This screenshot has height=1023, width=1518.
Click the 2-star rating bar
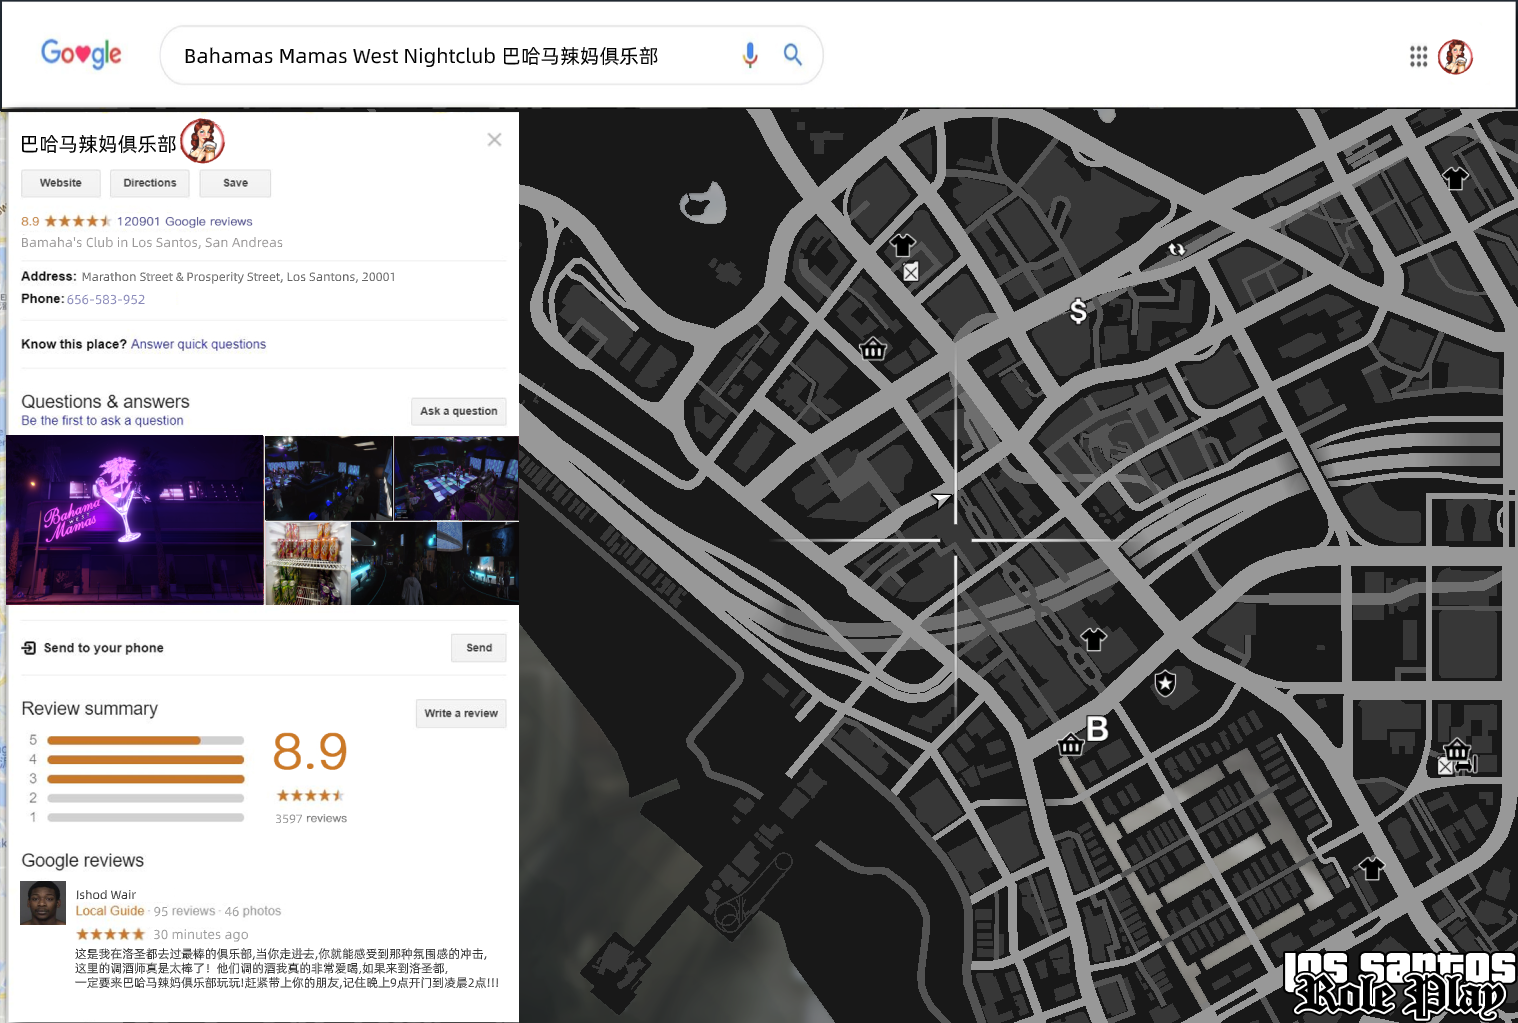[x=145, y=798]
